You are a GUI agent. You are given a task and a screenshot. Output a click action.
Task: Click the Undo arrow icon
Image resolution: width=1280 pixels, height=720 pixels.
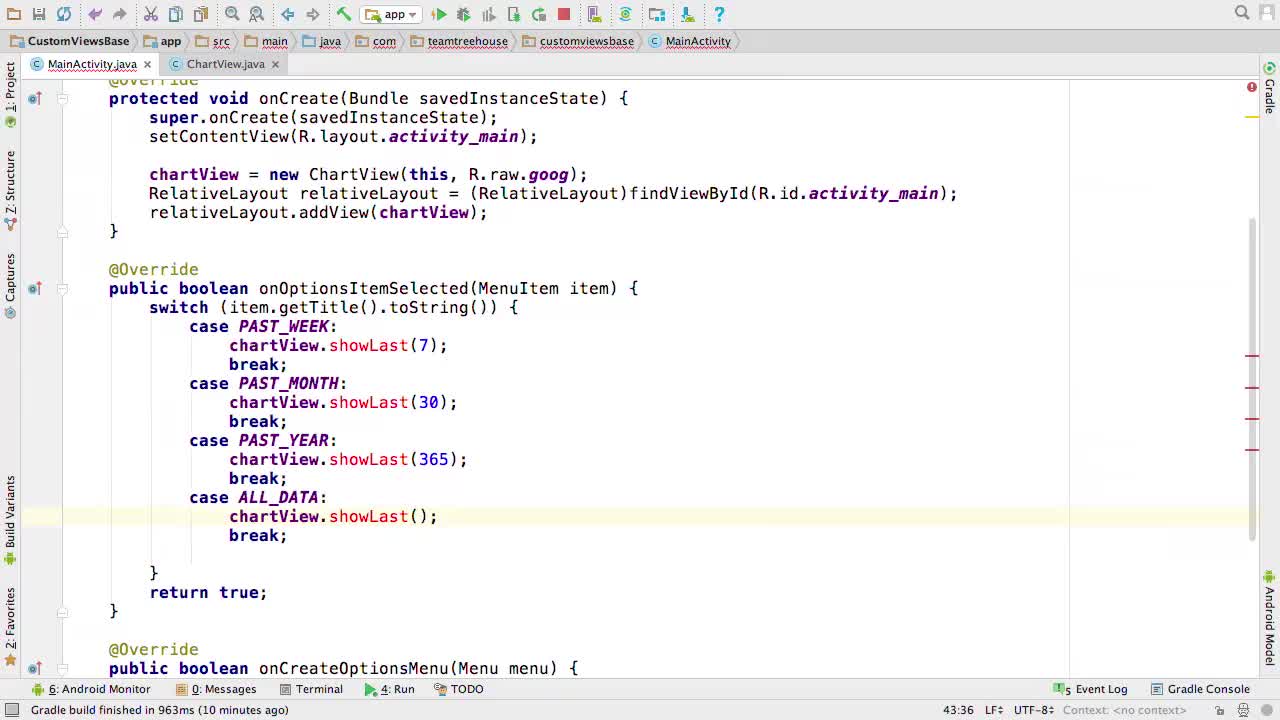95,14
